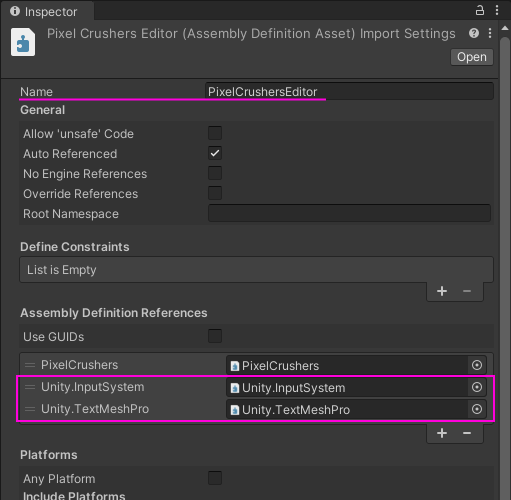
Task: Click the Open button
Action: 472,57
